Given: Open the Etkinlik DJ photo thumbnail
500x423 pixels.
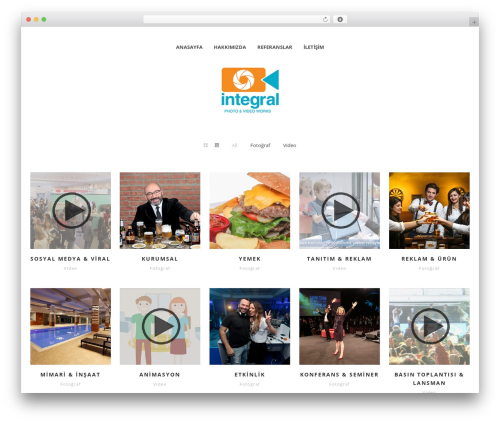Looking at the screenshot, I should [x=250, y=326].
